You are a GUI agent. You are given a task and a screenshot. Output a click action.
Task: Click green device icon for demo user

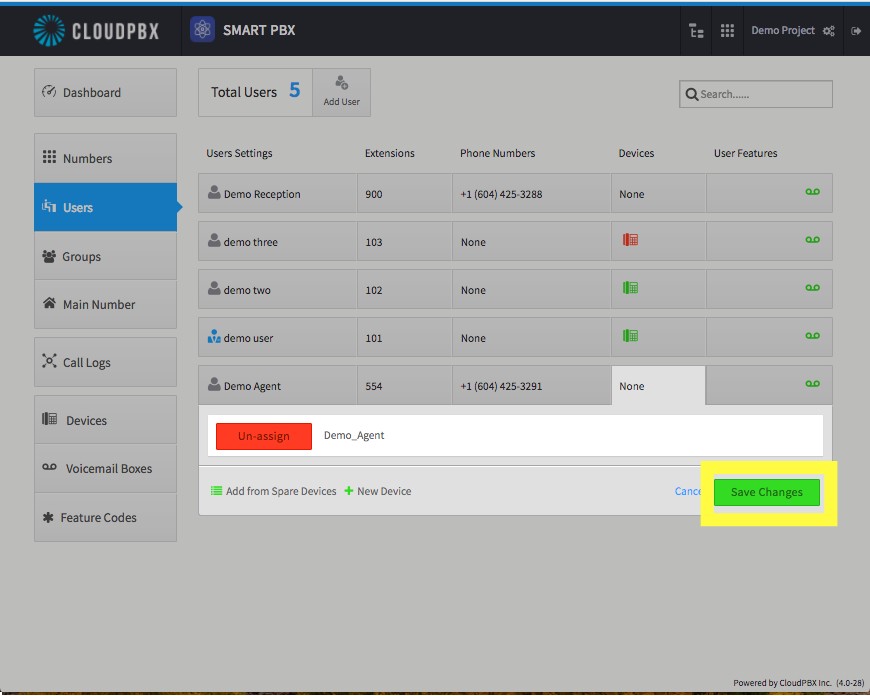point(630,336)
